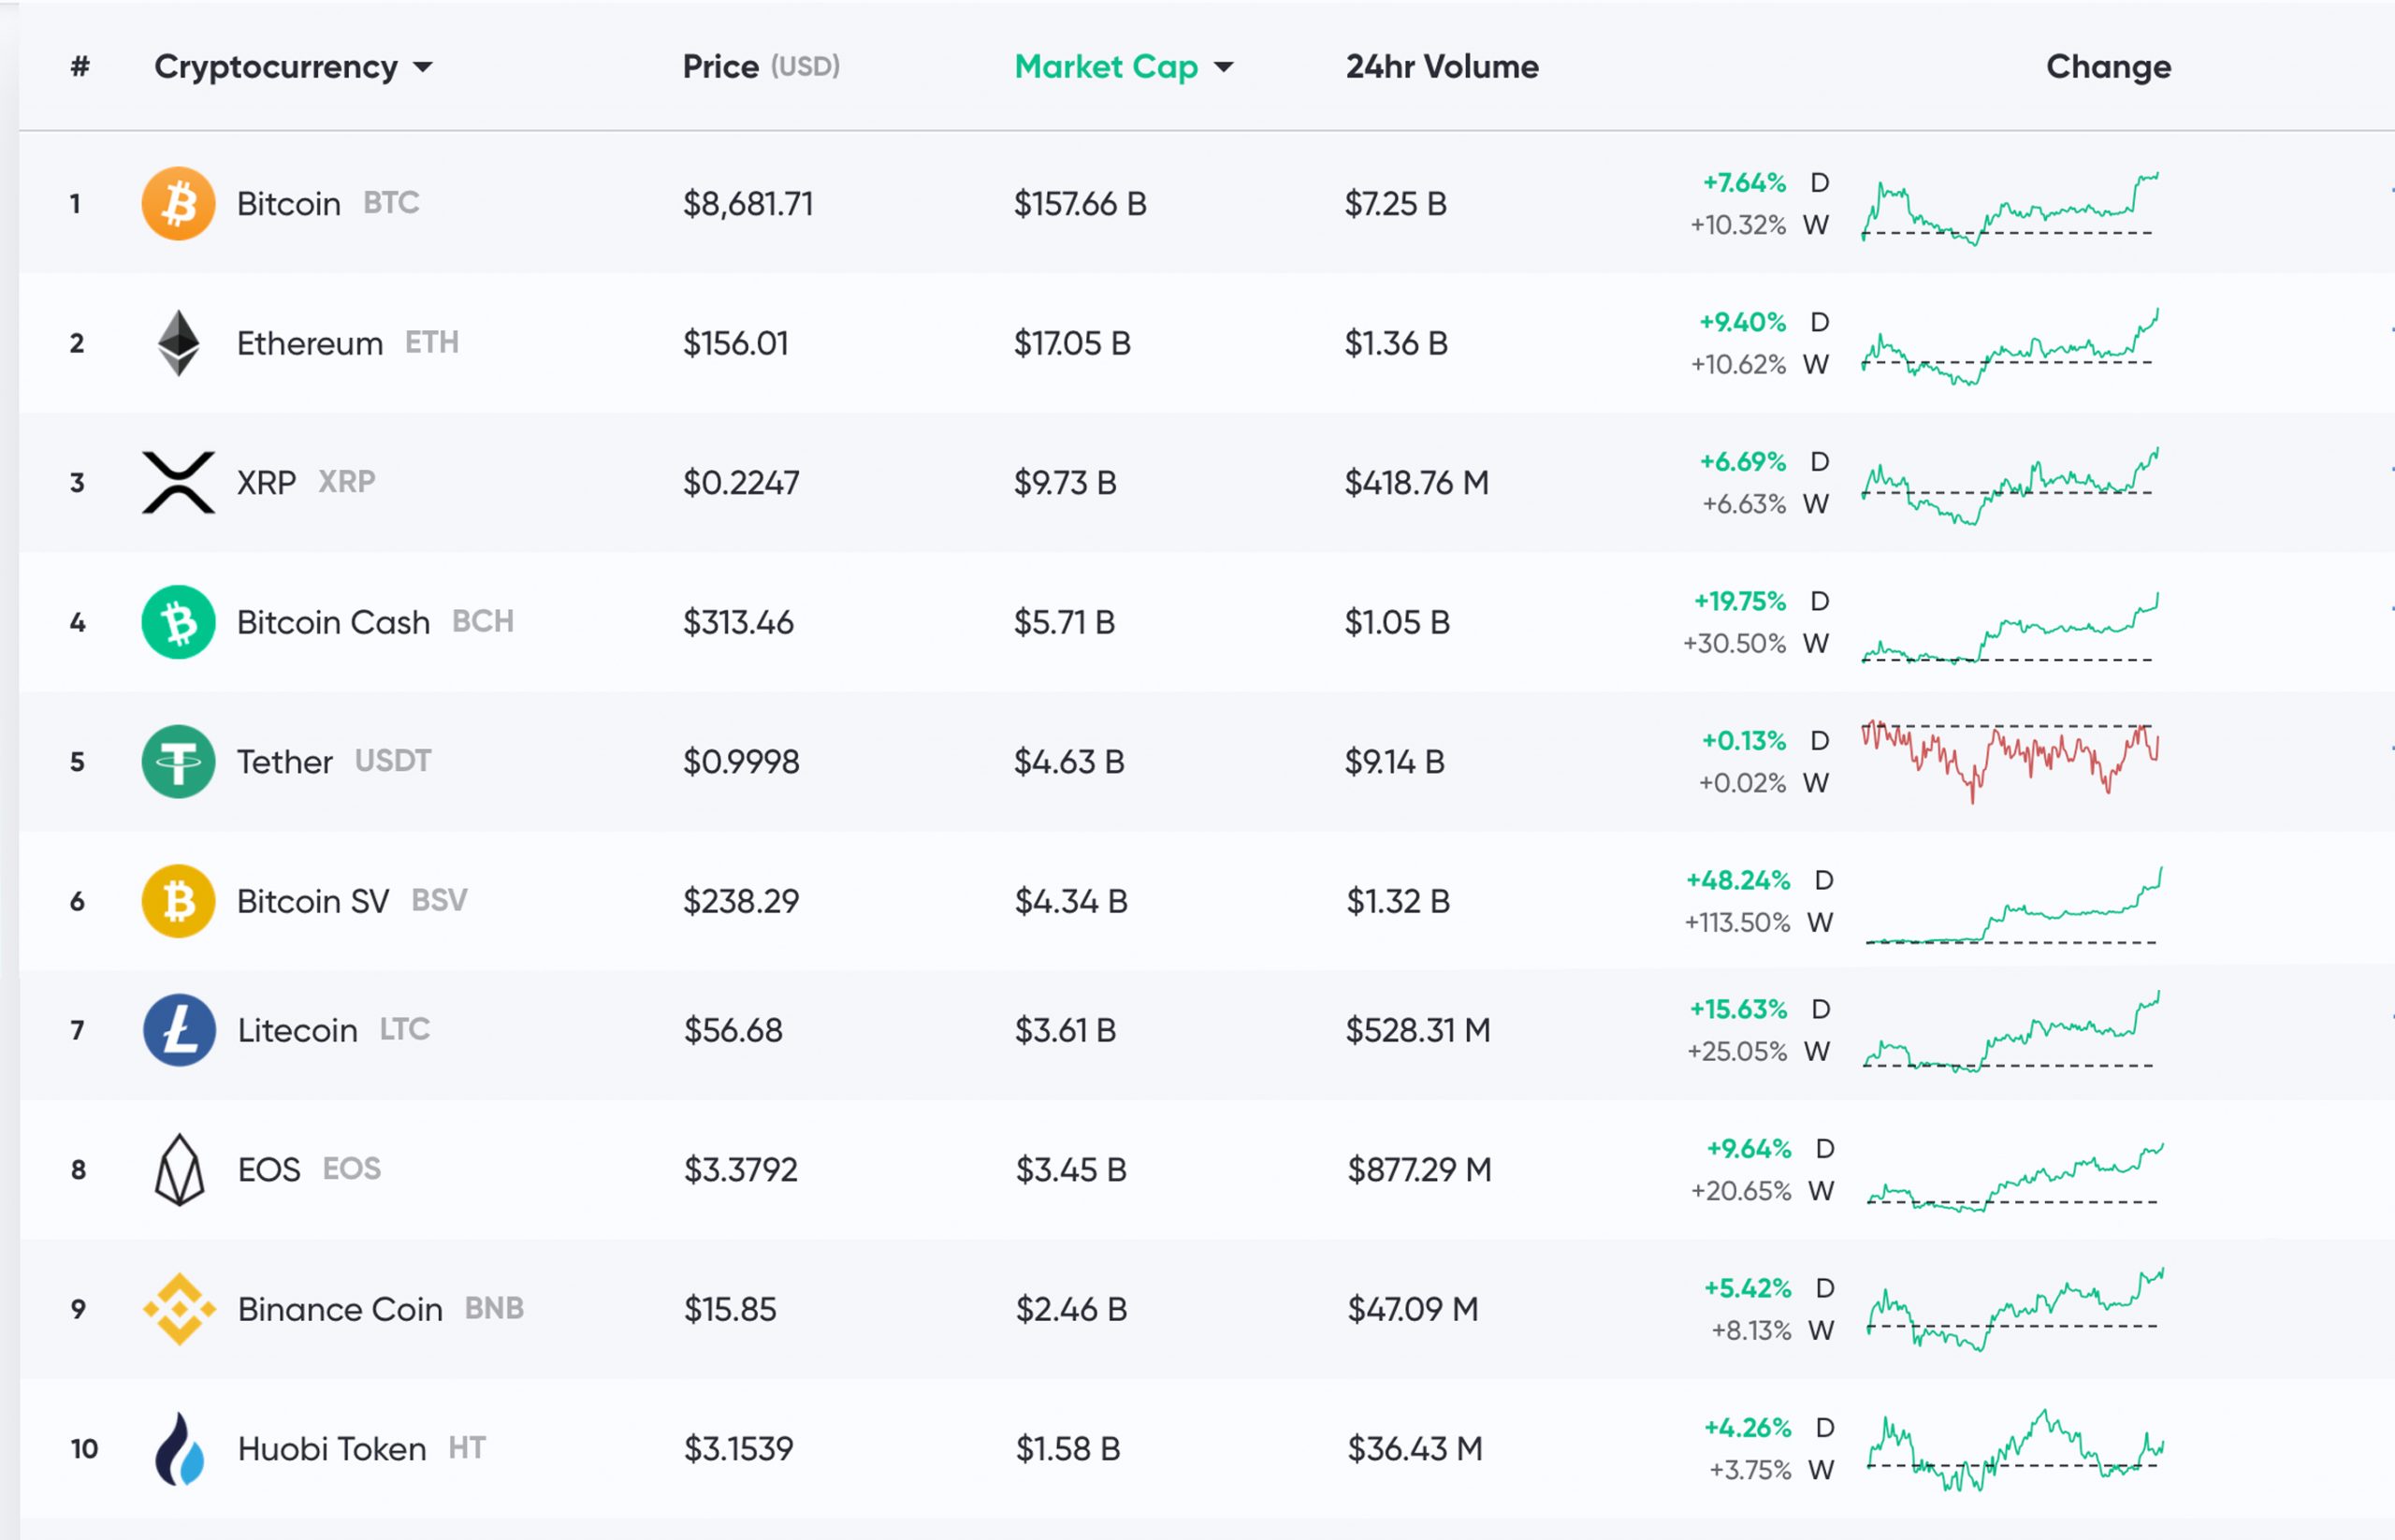Click the XRP black X logo
Screen dimensions: 2395x1540
pos(178,482)
